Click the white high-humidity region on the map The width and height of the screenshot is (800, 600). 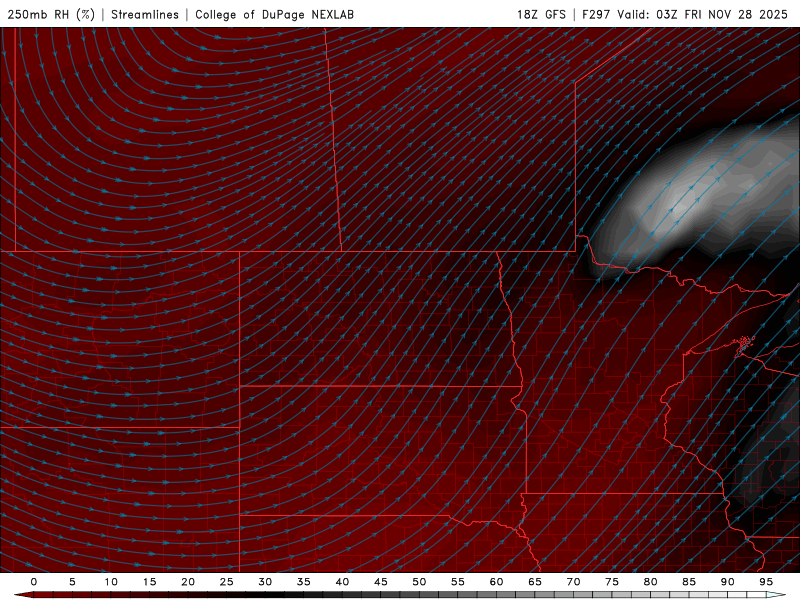pos(686,202)
